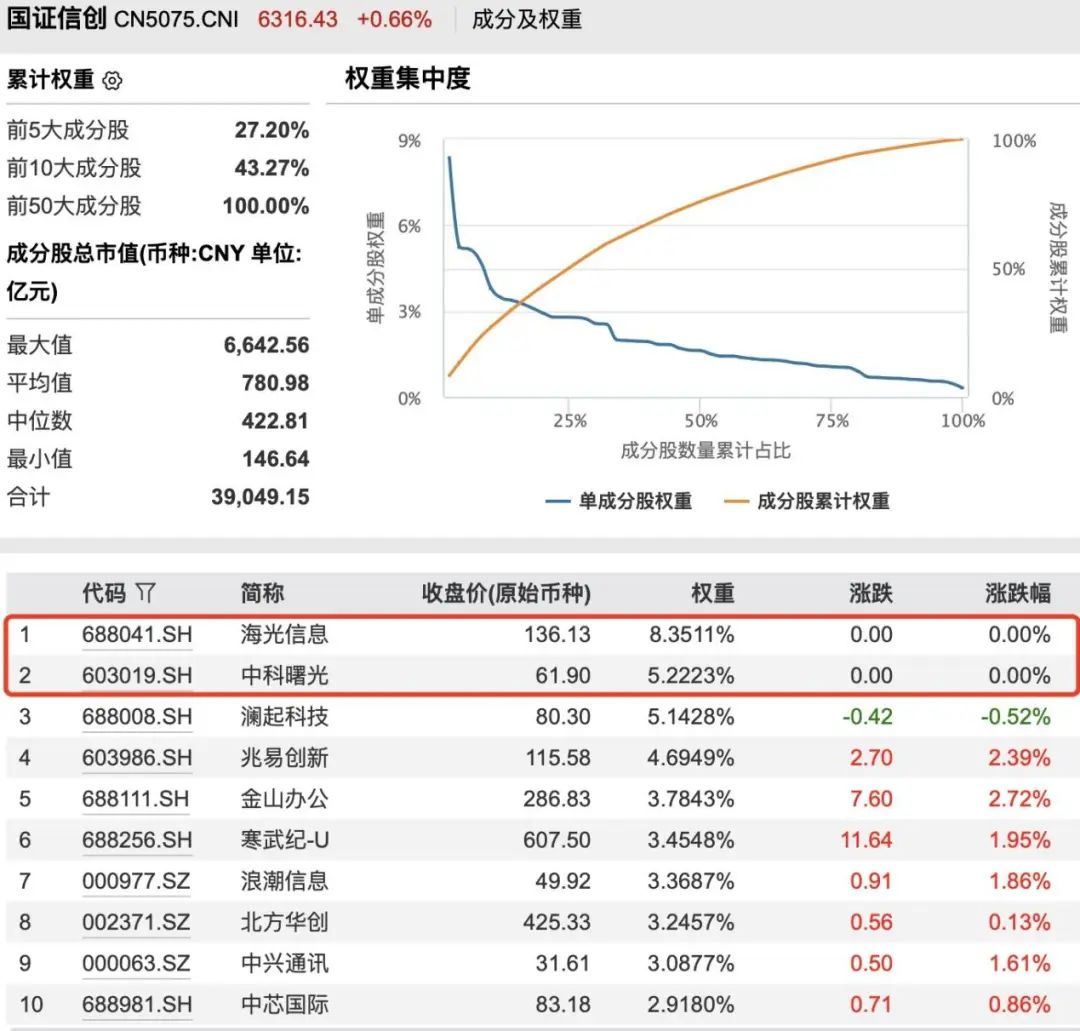Open stock code link 688981.SH
This screenshot has height=1031, width=1080.
click(137, 1004)
